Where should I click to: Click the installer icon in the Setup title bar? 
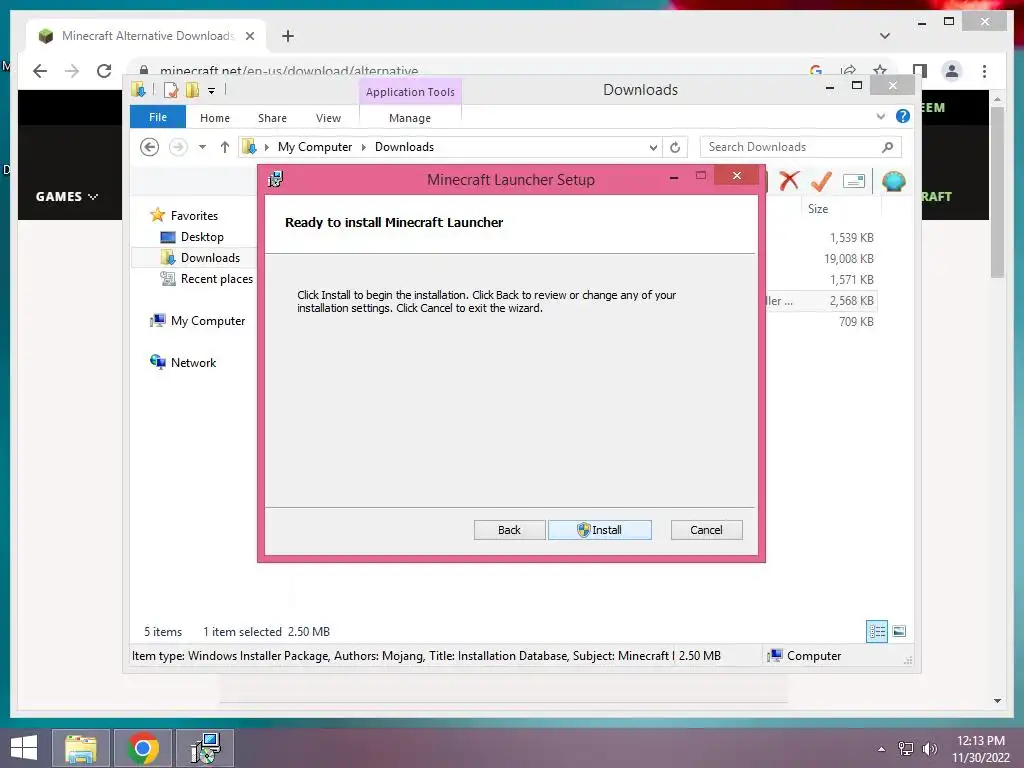[x=276, y=179]
